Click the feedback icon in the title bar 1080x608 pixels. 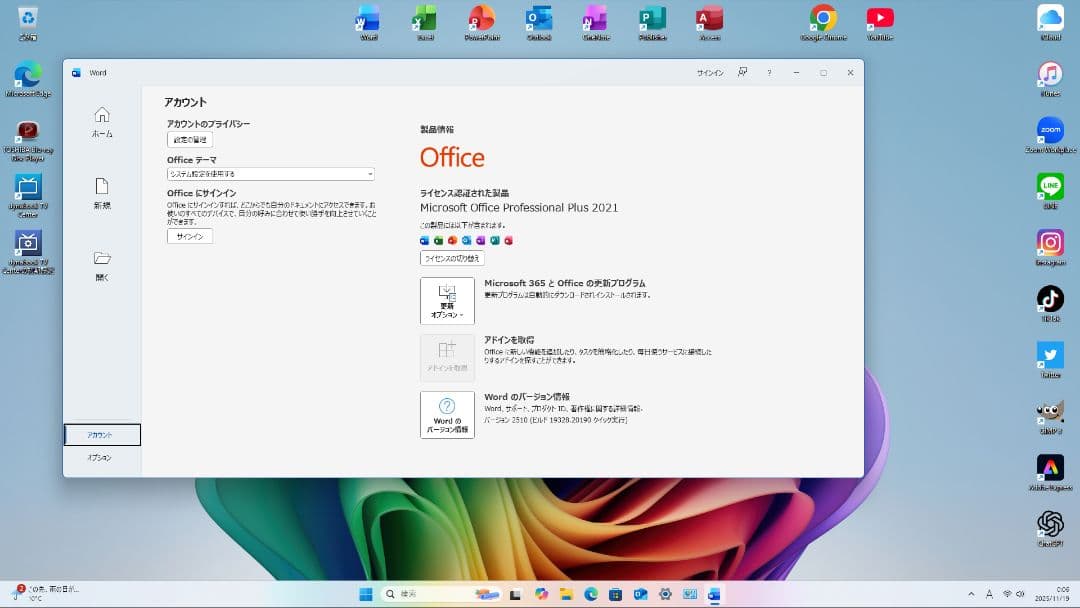[x=742, y=72]
